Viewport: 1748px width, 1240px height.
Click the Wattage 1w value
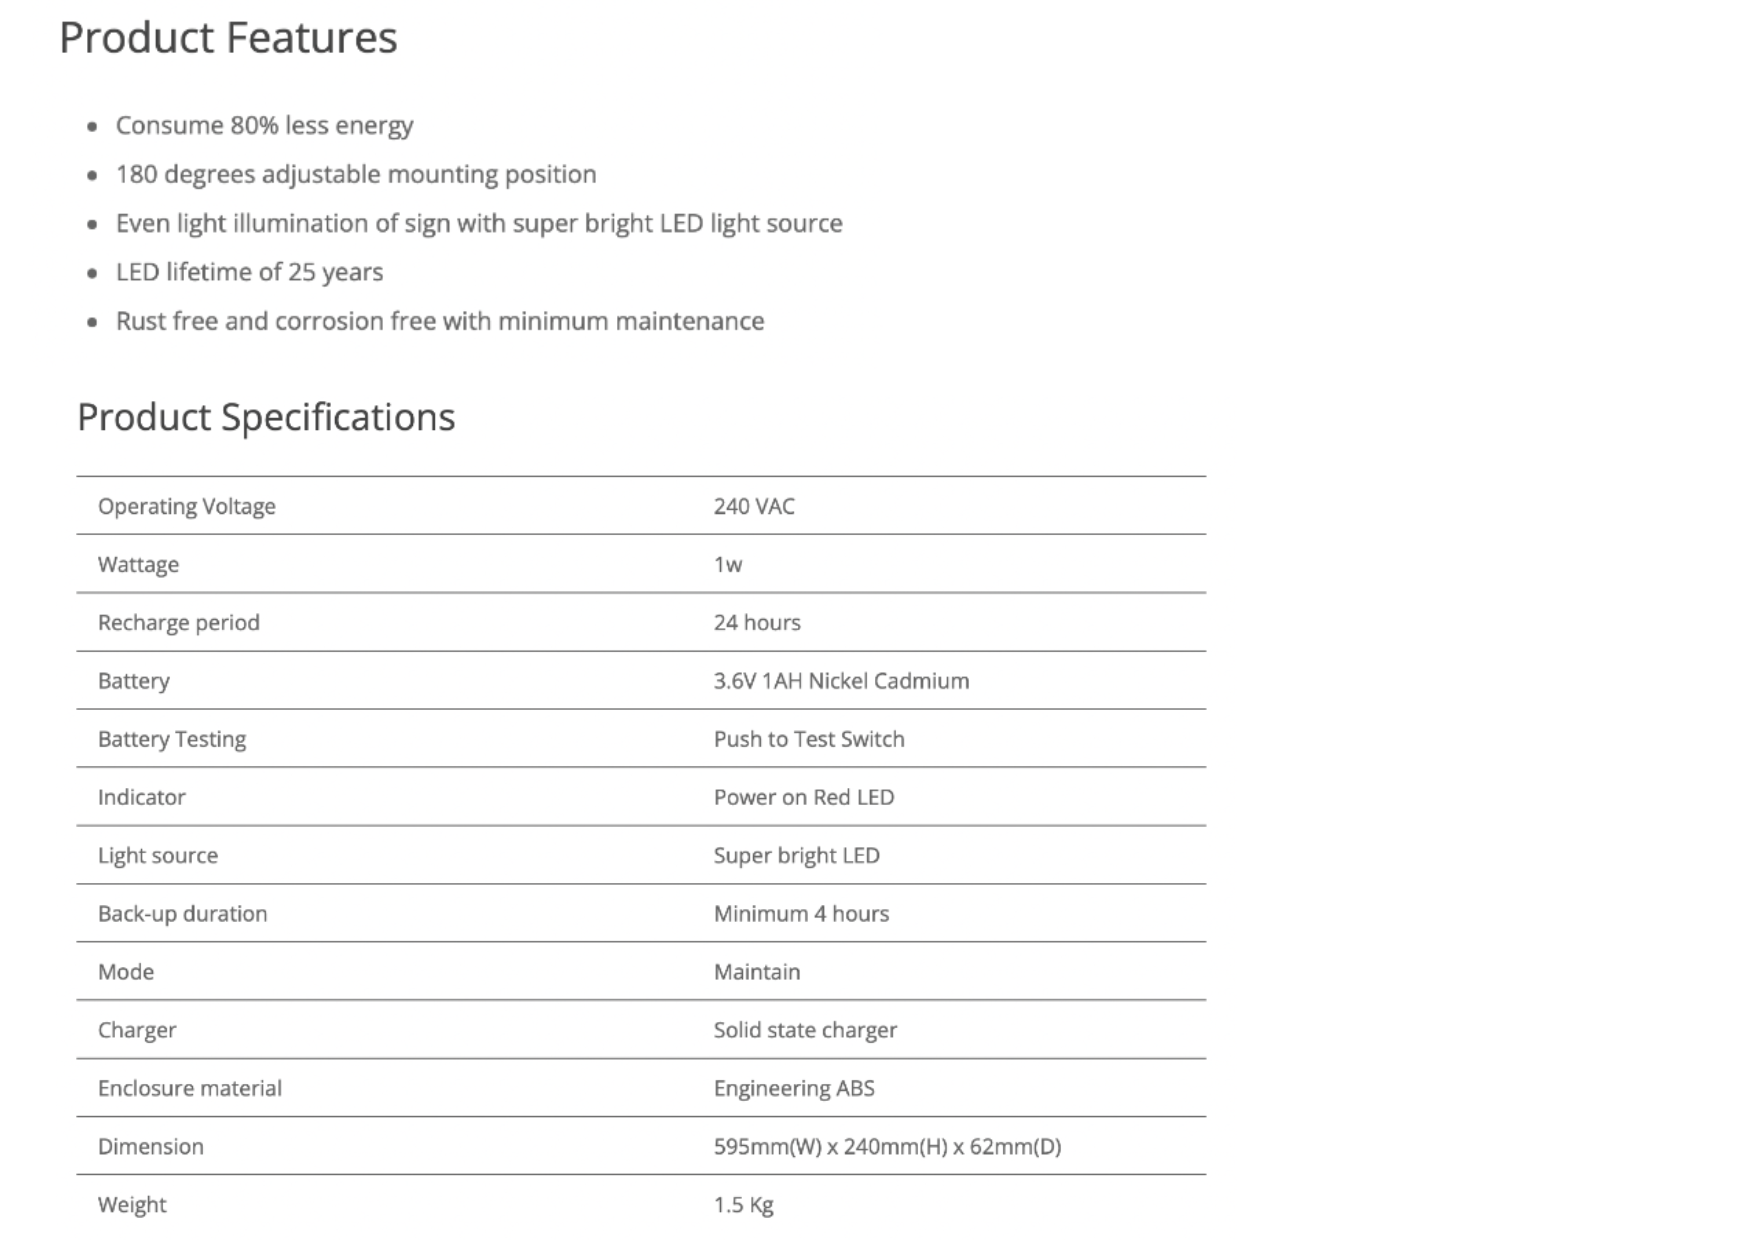click(x=728, y=564)
